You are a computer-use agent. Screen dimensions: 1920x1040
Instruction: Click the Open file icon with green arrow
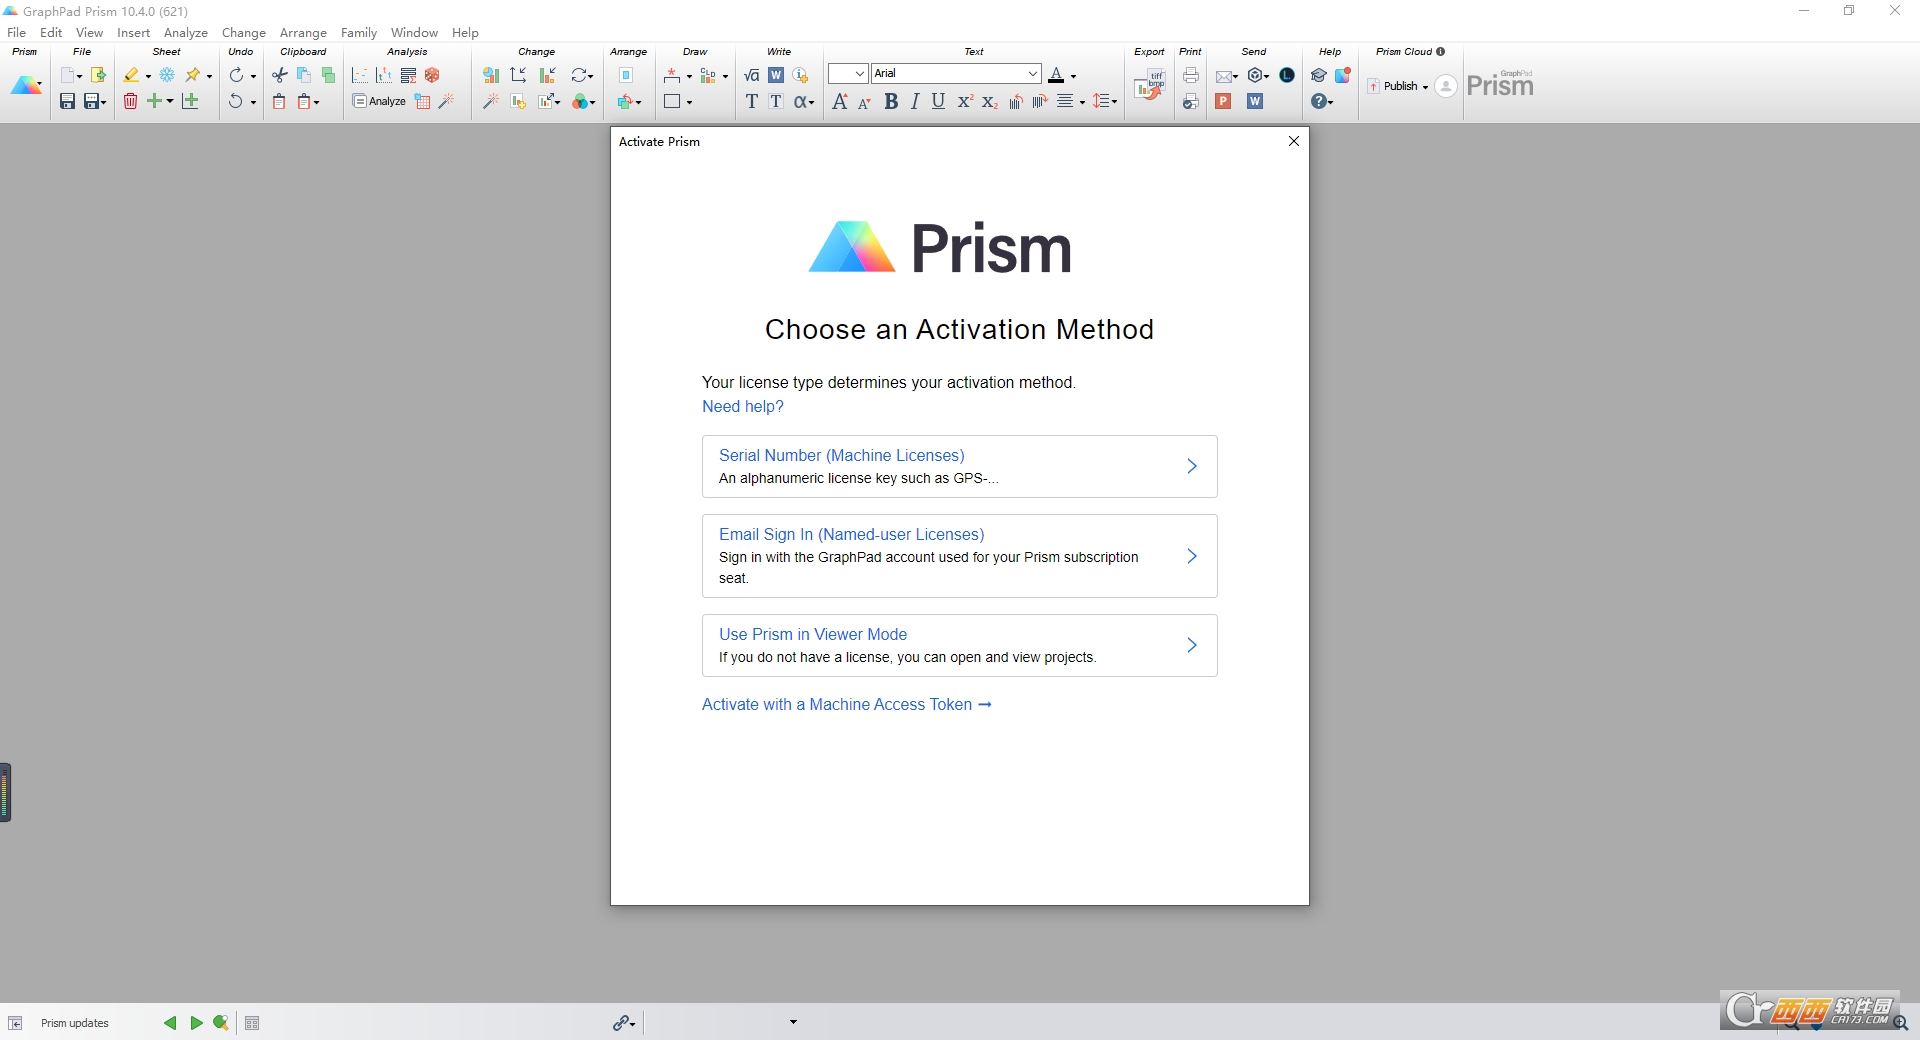(98, 75)
